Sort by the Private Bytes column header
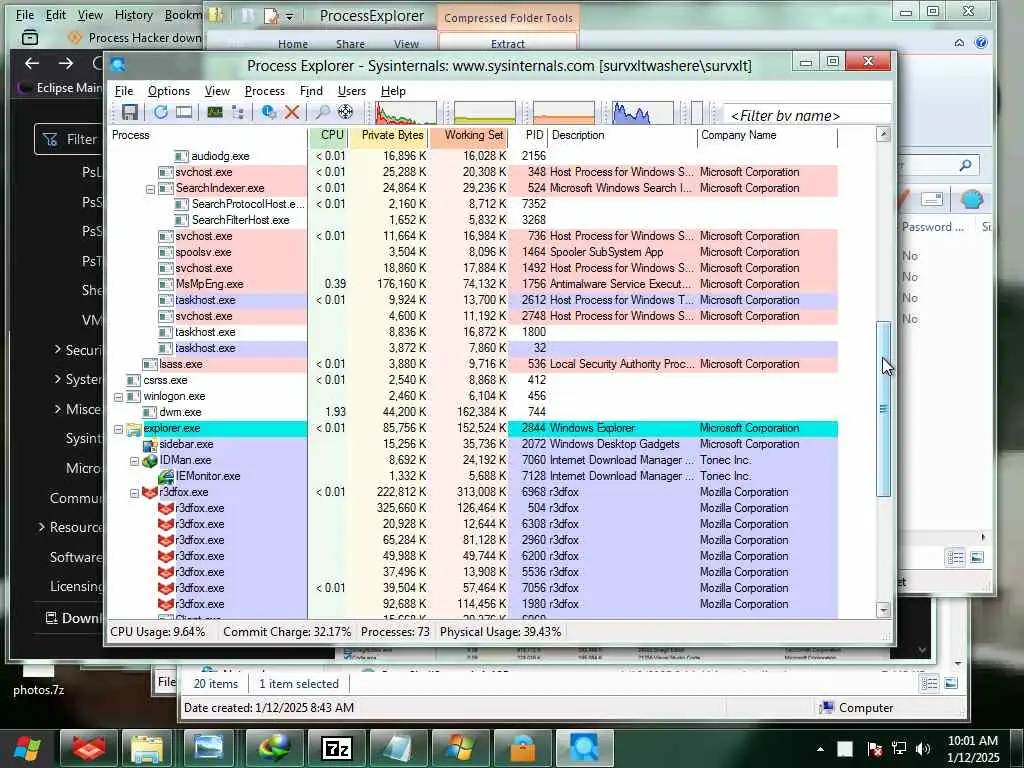The image size is (1024, 768). (388, 136)
